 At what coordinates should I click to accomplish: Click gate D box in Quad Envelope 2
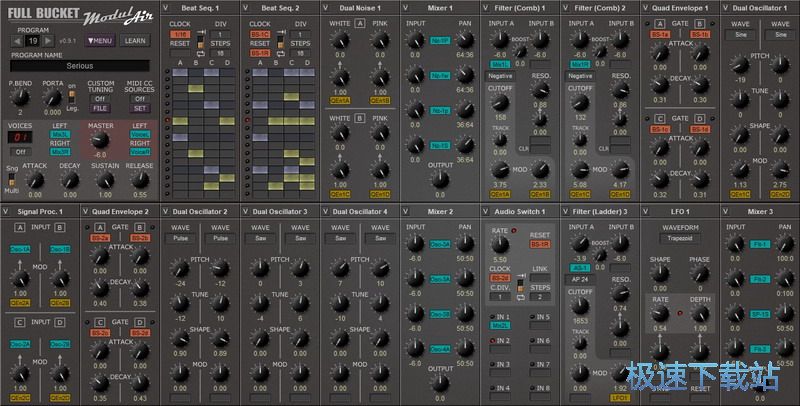click(140, 322)
